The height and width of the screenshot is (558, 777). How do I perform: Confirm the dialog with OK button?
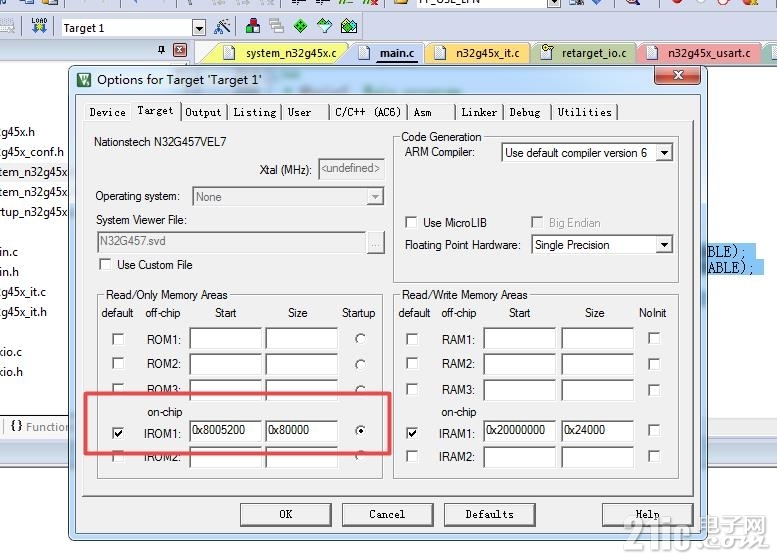286,514
